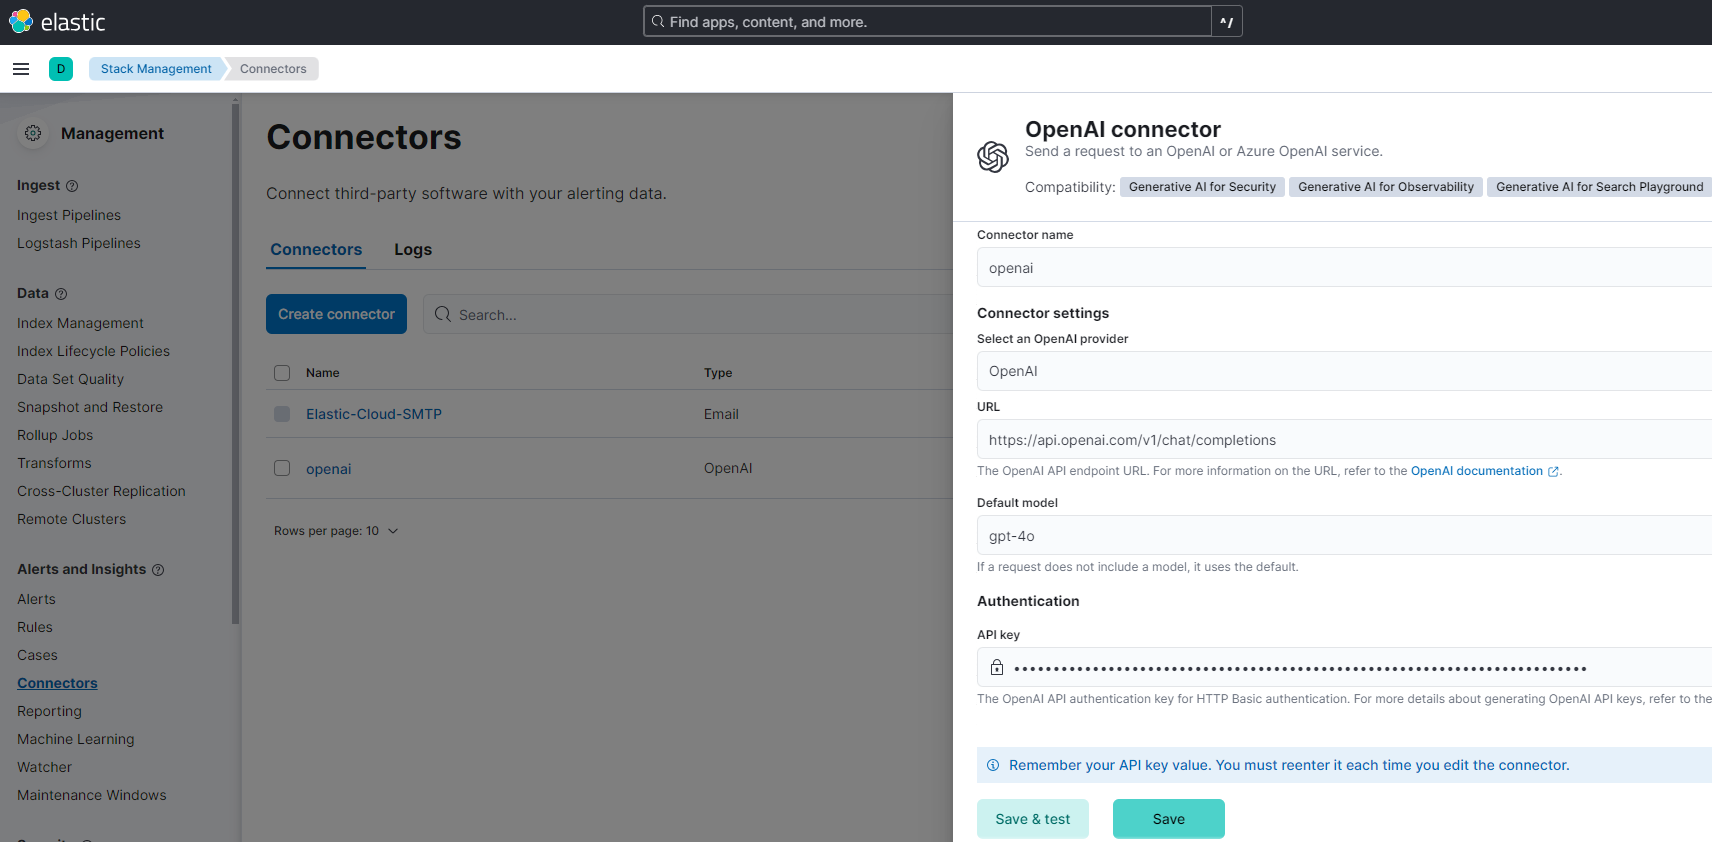Click the search magnifier icon in connectors search

click(x=443, y=314)
